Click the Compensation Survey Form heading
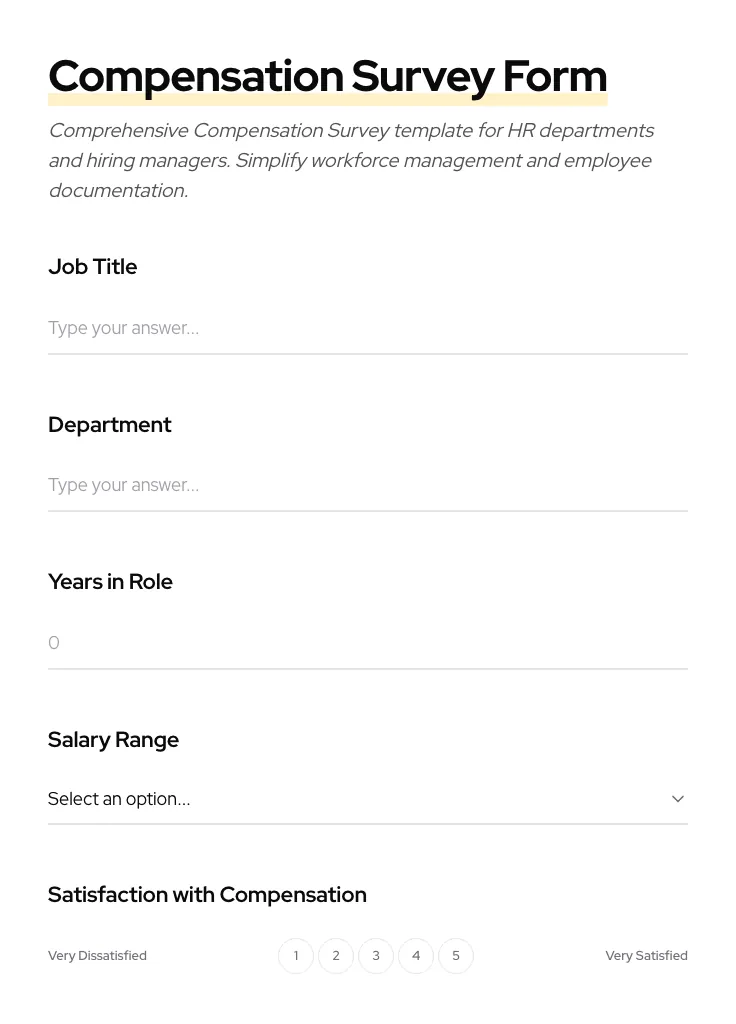736x1024 pixels. (x=327, y=76)
